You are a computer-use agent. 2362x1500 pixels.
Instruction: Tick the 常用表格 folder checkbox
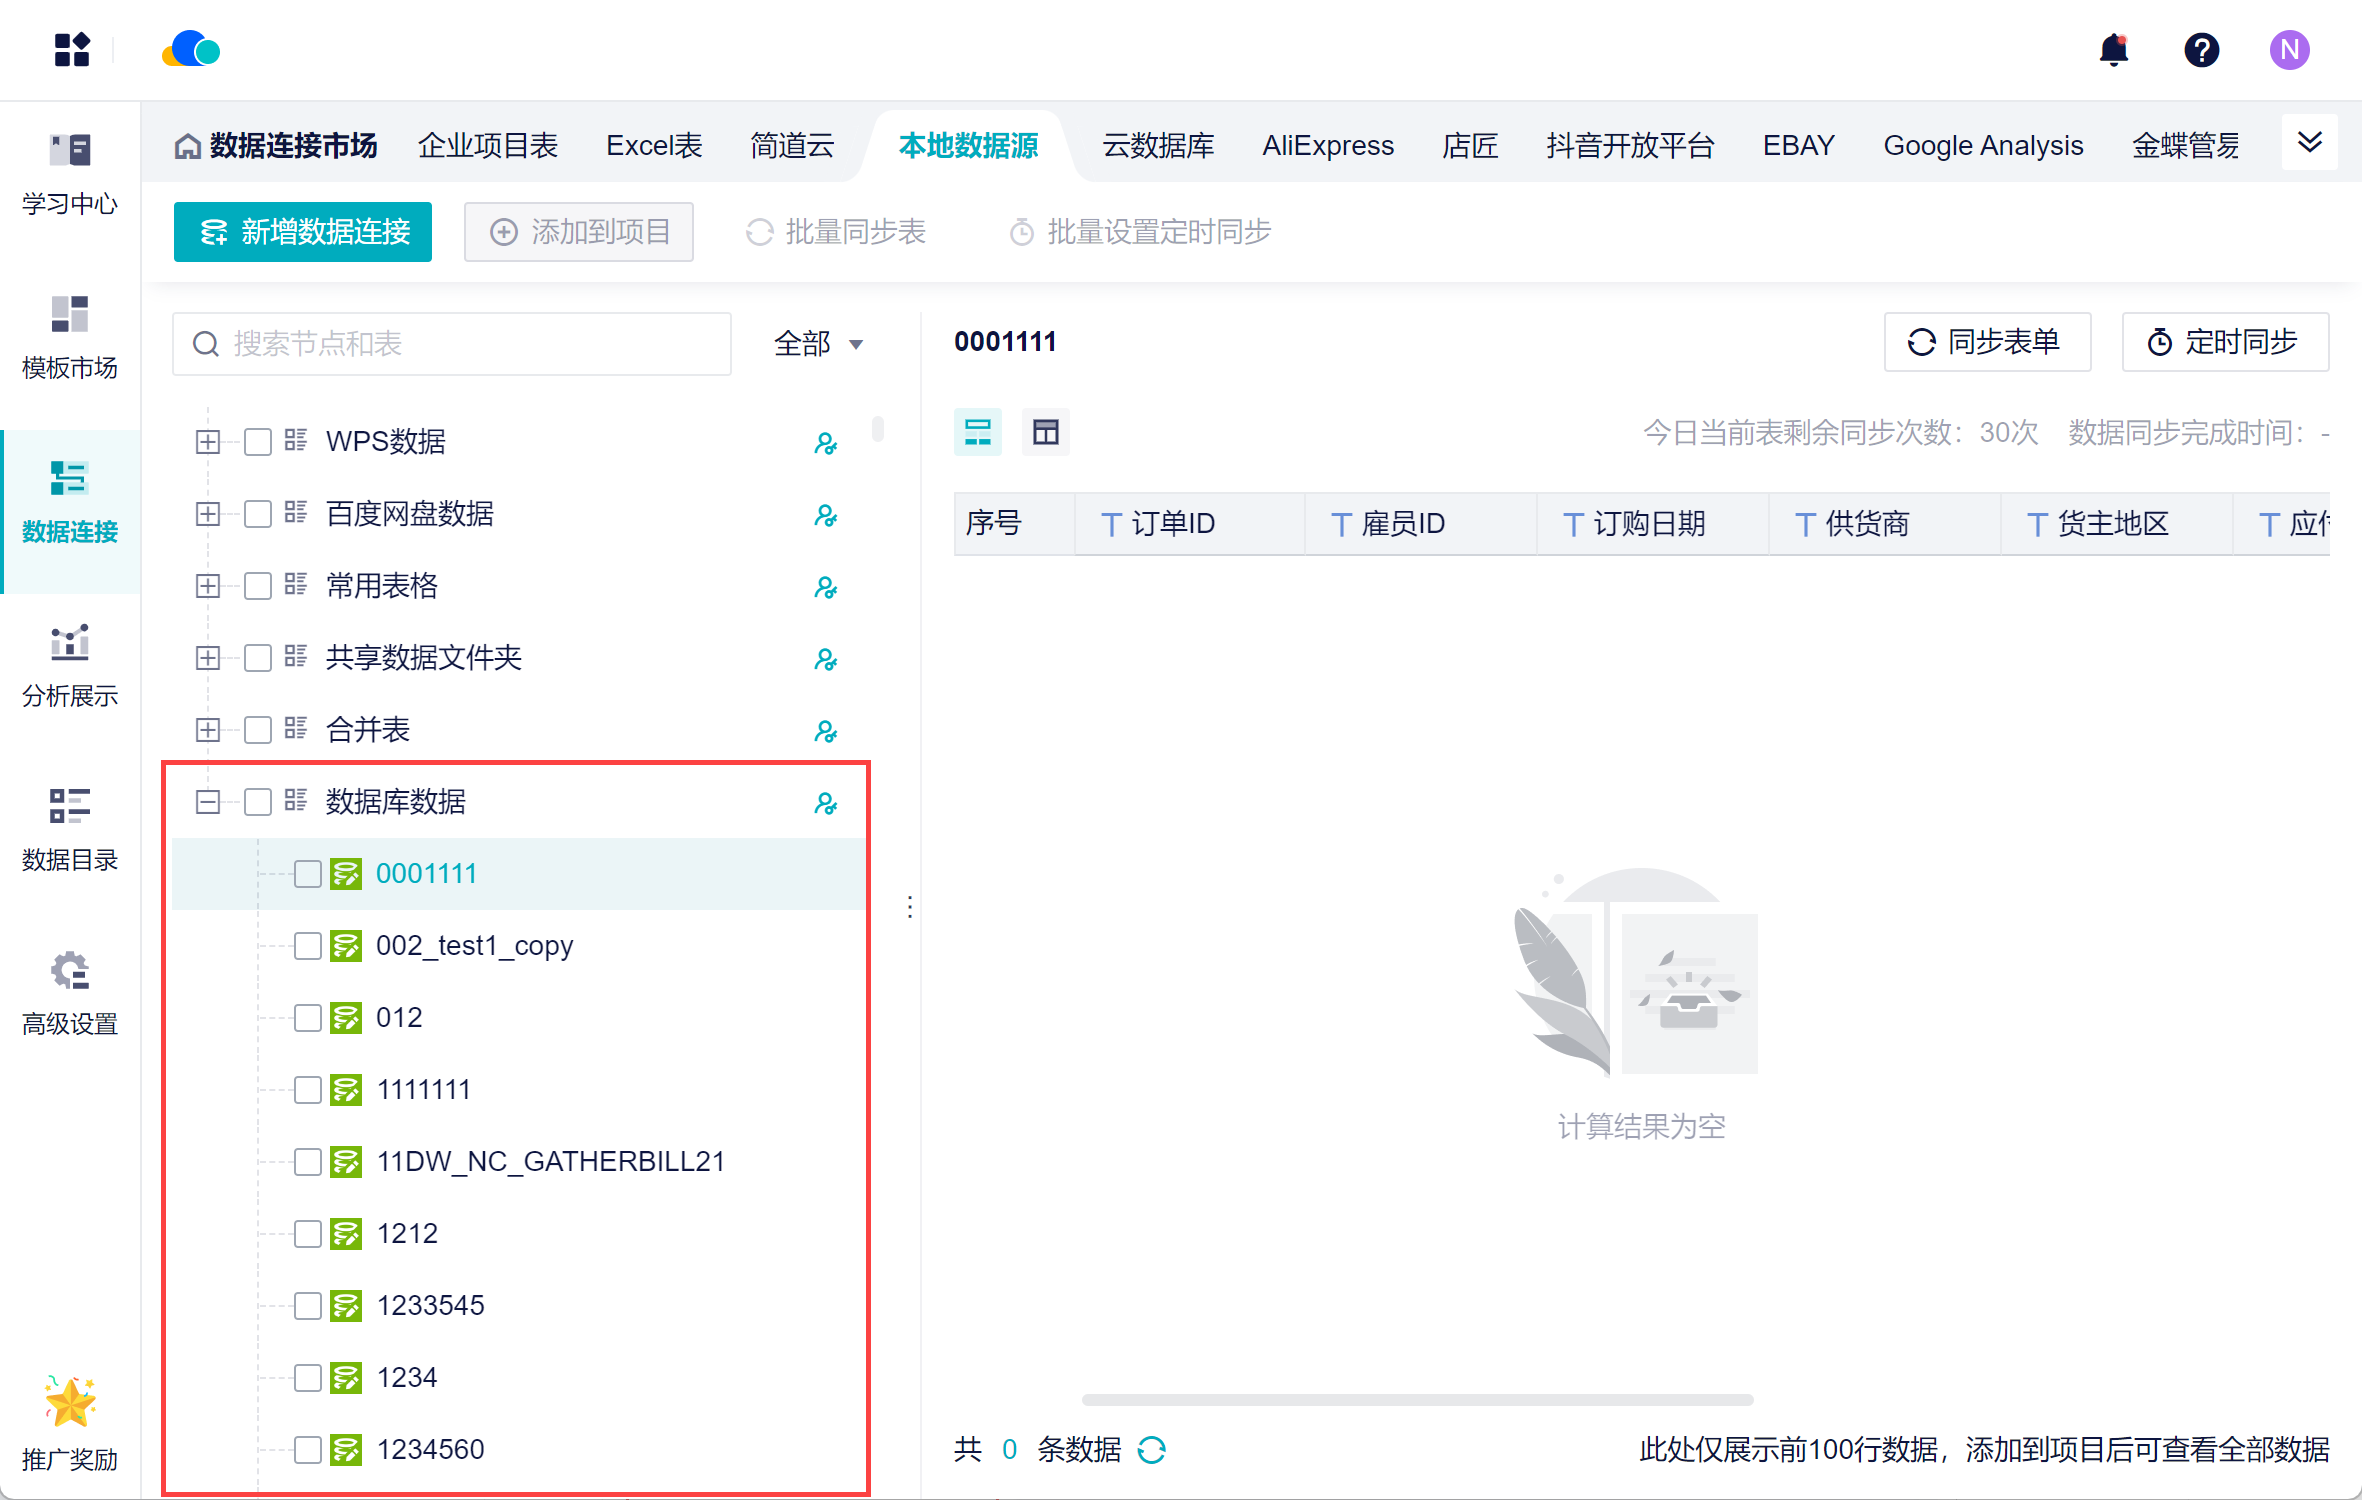point(258,586)
